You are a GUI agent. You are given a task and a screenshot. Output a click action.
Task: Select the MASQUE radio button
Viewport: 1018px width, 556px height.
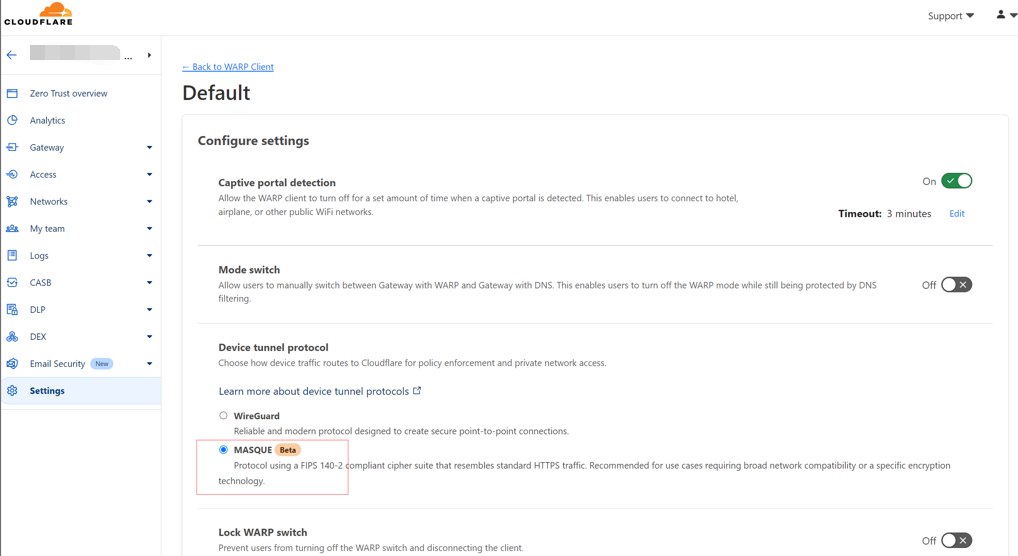tap(224, 450)
